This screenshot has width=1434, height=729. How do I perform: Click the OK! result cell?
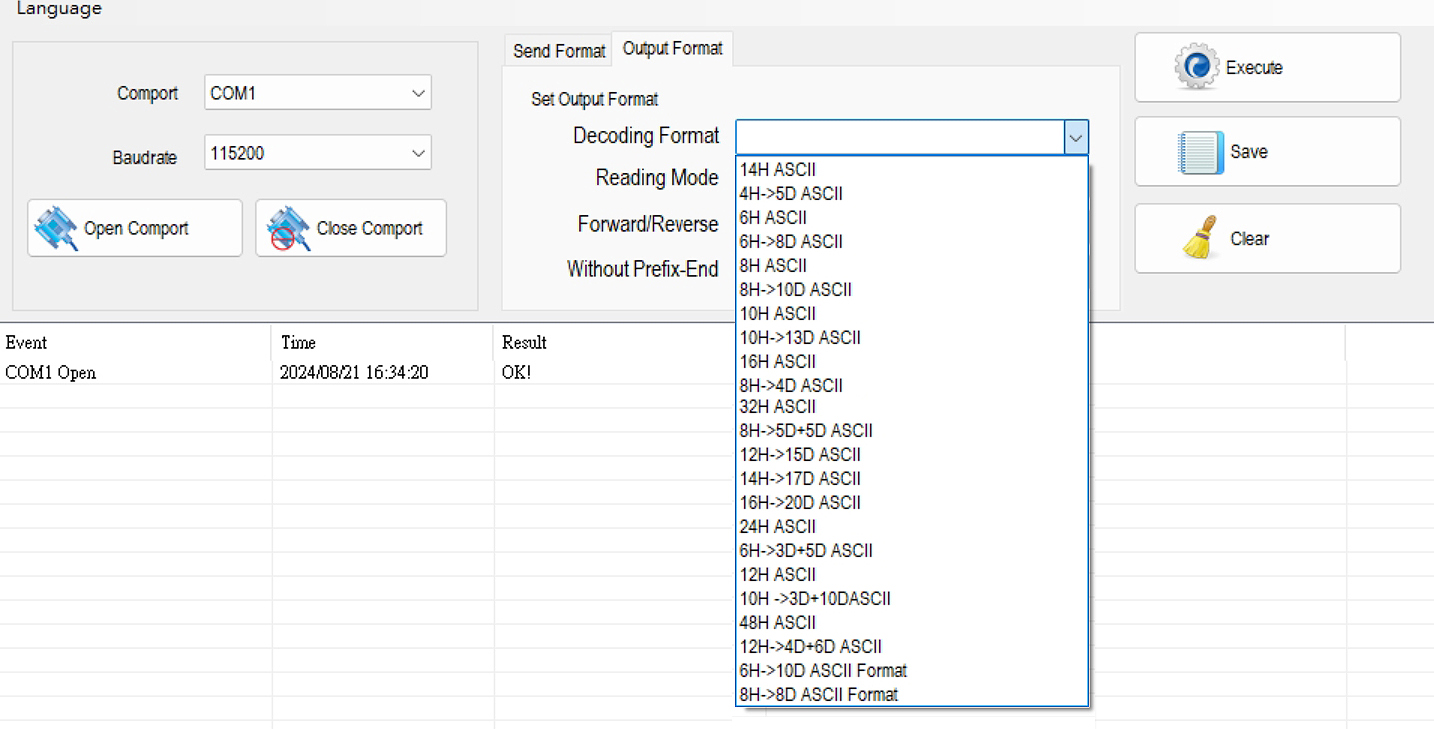(517, 373)
